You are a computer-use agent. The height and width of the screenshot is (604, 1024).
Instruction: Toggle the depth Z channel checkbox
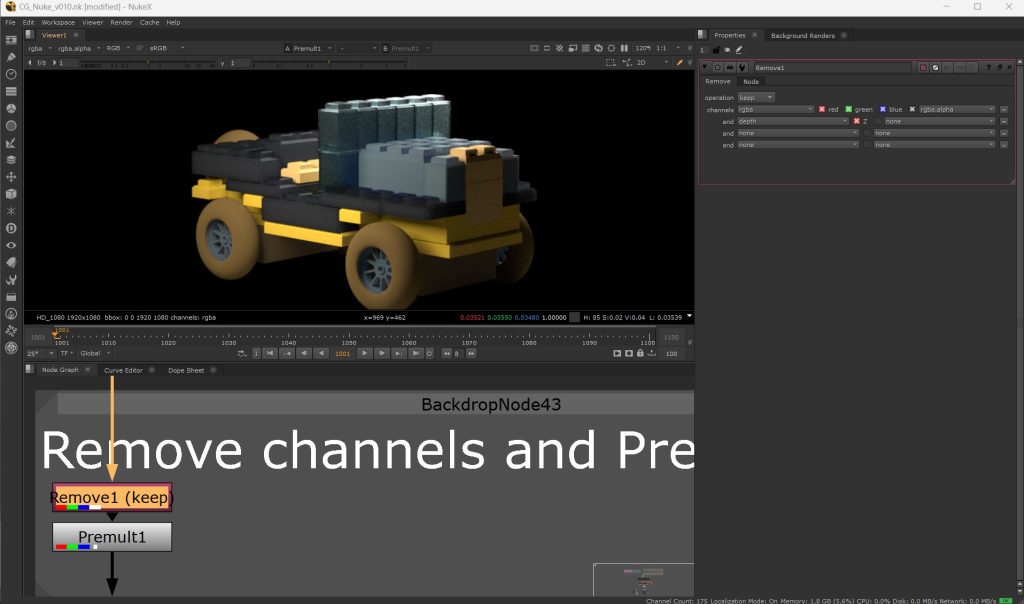click(x=856, y=121)
